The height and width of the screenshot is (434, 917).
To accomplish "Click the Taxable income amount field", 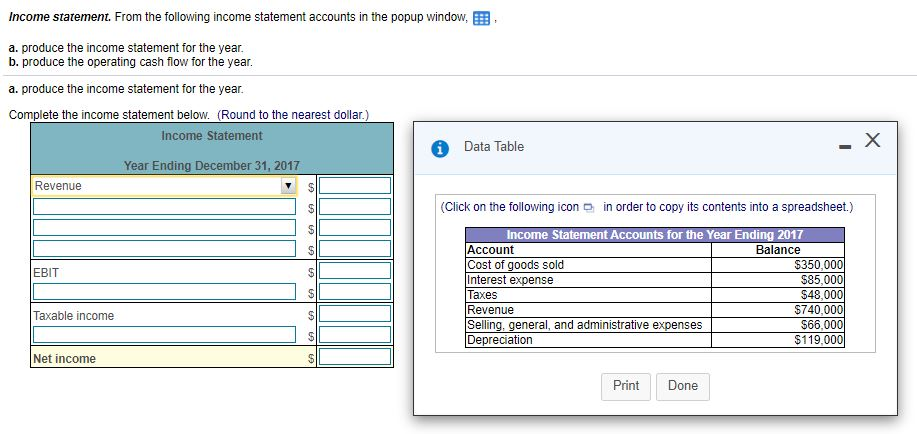I will point(355,314).
